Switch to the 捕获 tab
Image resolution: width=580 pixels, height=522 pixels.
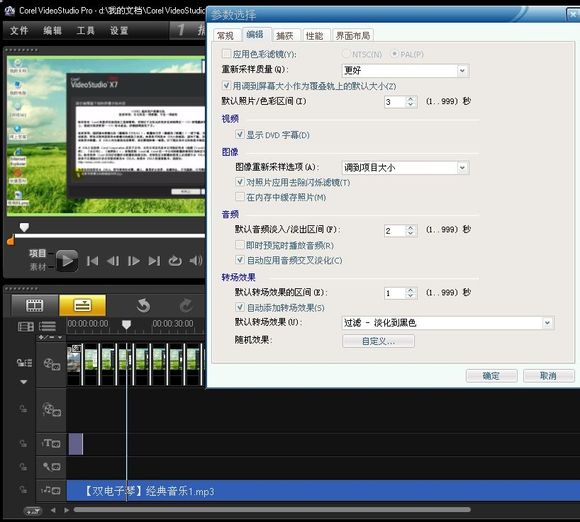point(285,36)
